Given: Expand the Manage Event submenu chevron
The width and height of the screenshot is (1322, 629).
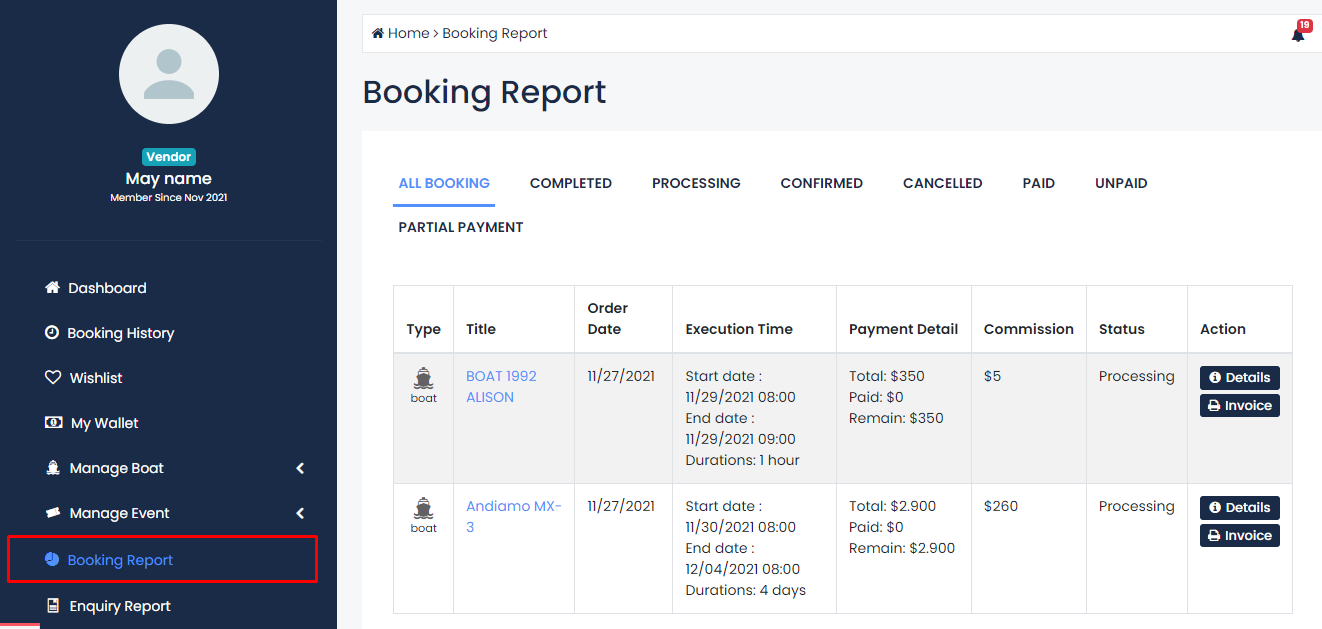Looking at the screenshot, I should (300, 513).
